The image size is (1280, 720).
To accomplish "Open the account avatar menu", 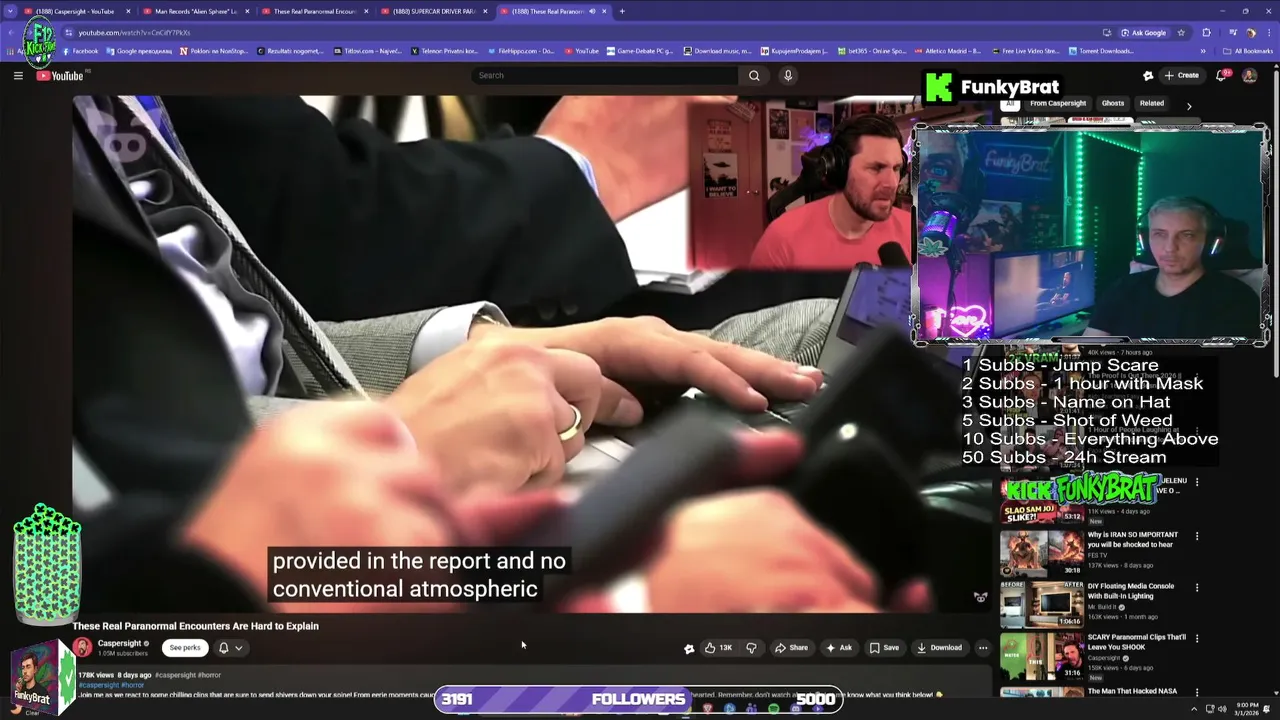I will [1249, 75].
